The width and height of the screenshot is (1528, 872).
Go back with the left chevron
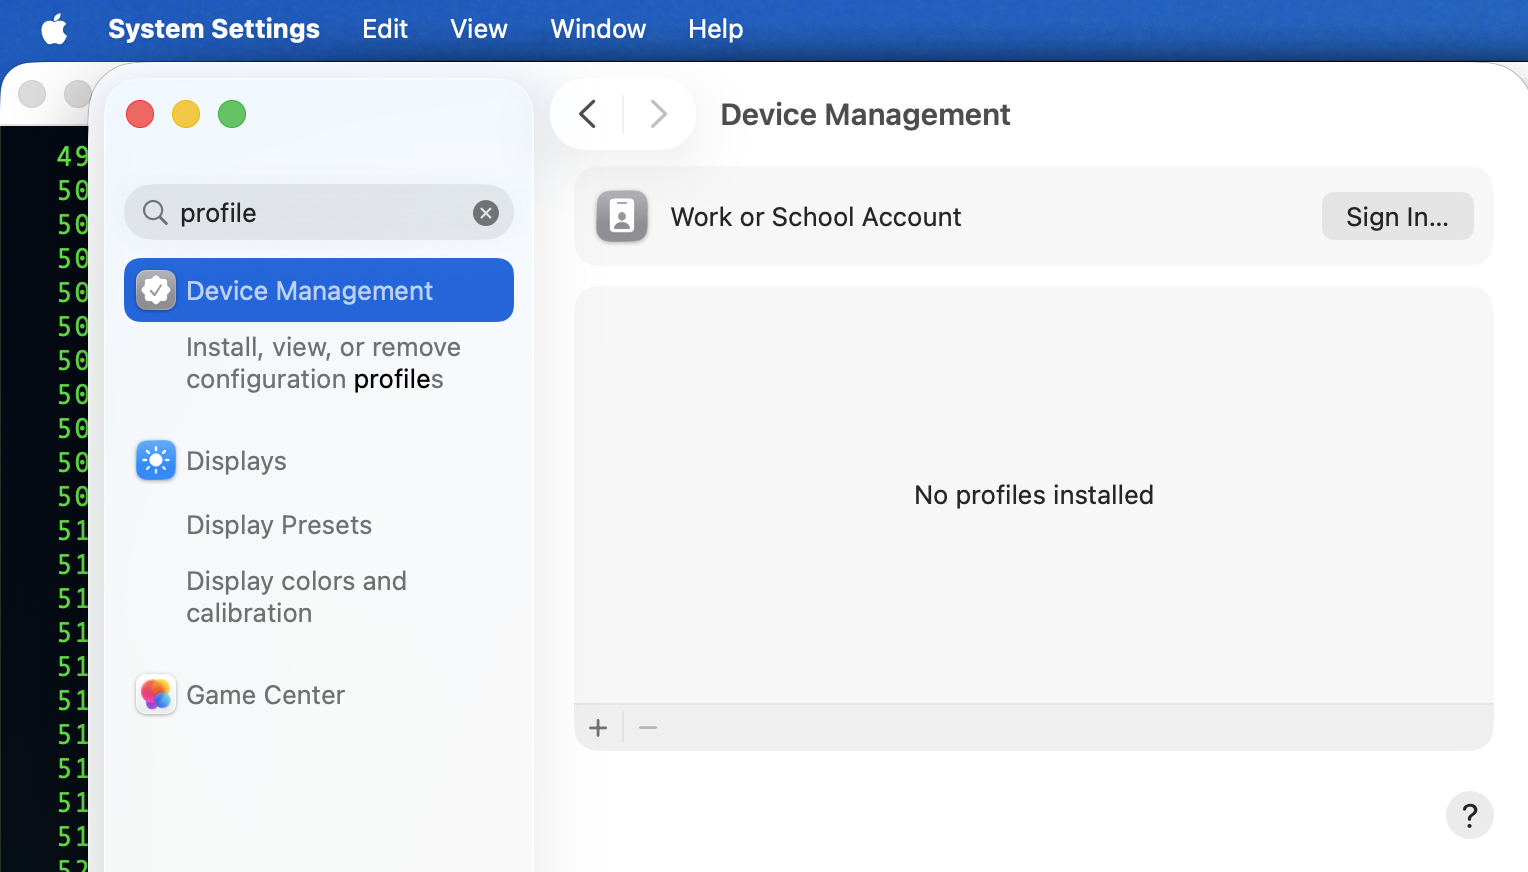tap(588, 114)
